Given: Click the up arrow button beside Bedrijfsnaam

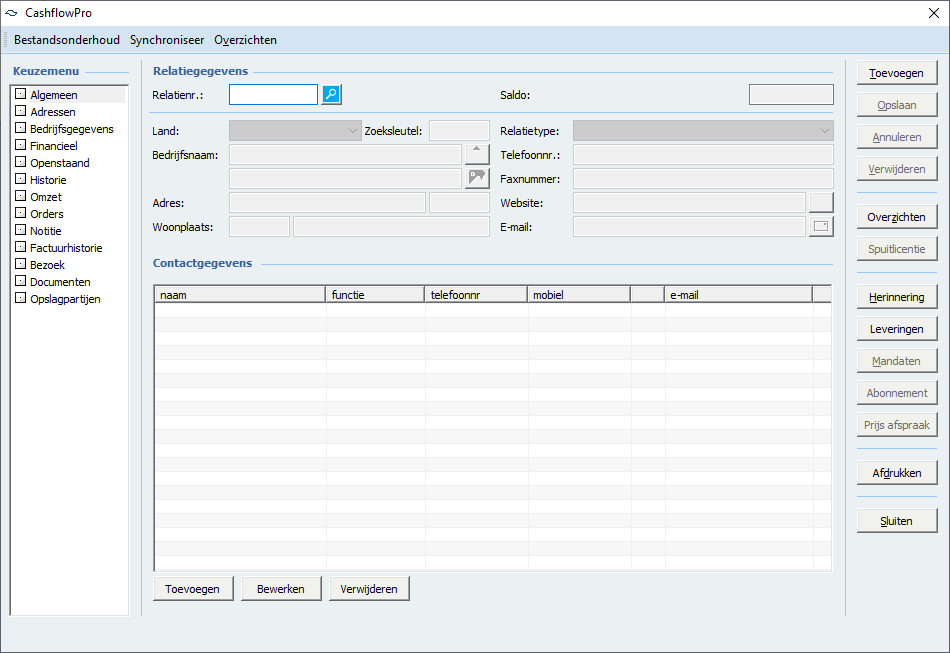Looking at the screenshot, I should tap(477, 154).
